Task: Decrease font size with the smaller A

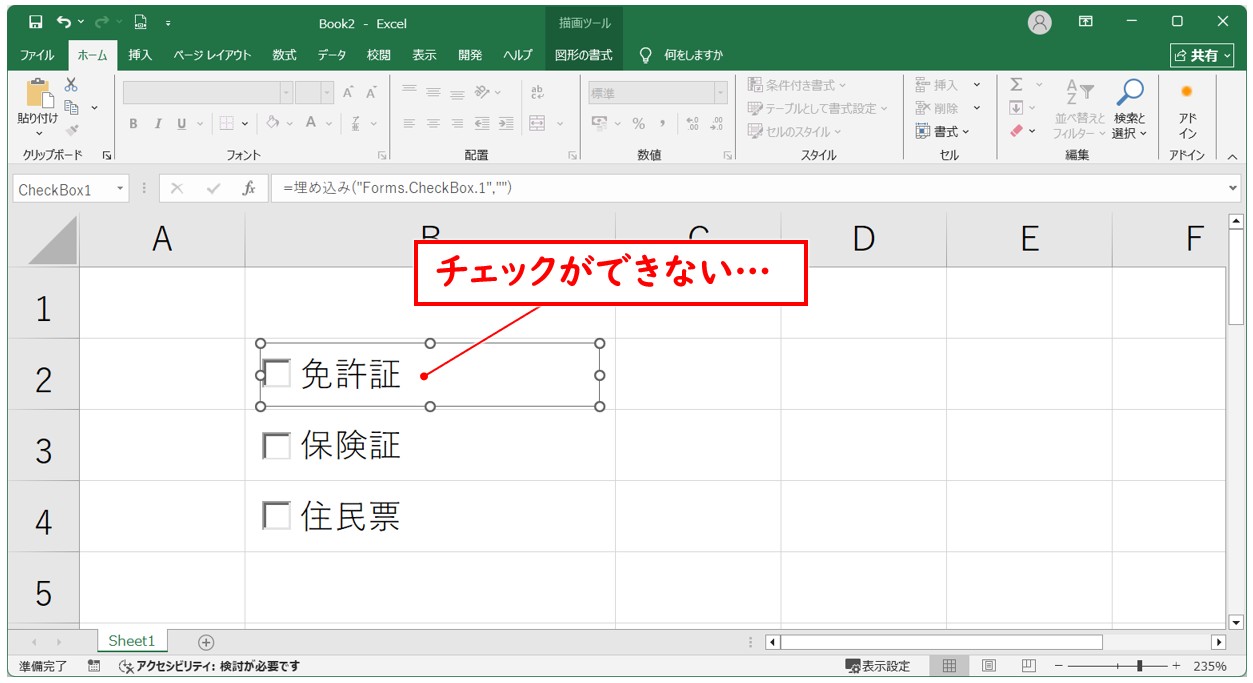Action: pos(371,93)
